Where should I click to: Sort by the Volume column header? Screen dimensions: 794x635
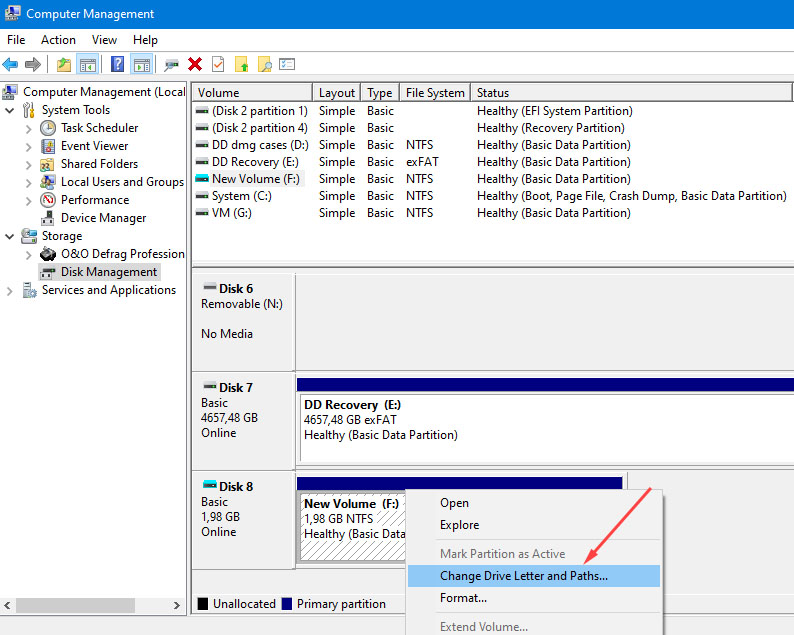[x=252, y=93]
